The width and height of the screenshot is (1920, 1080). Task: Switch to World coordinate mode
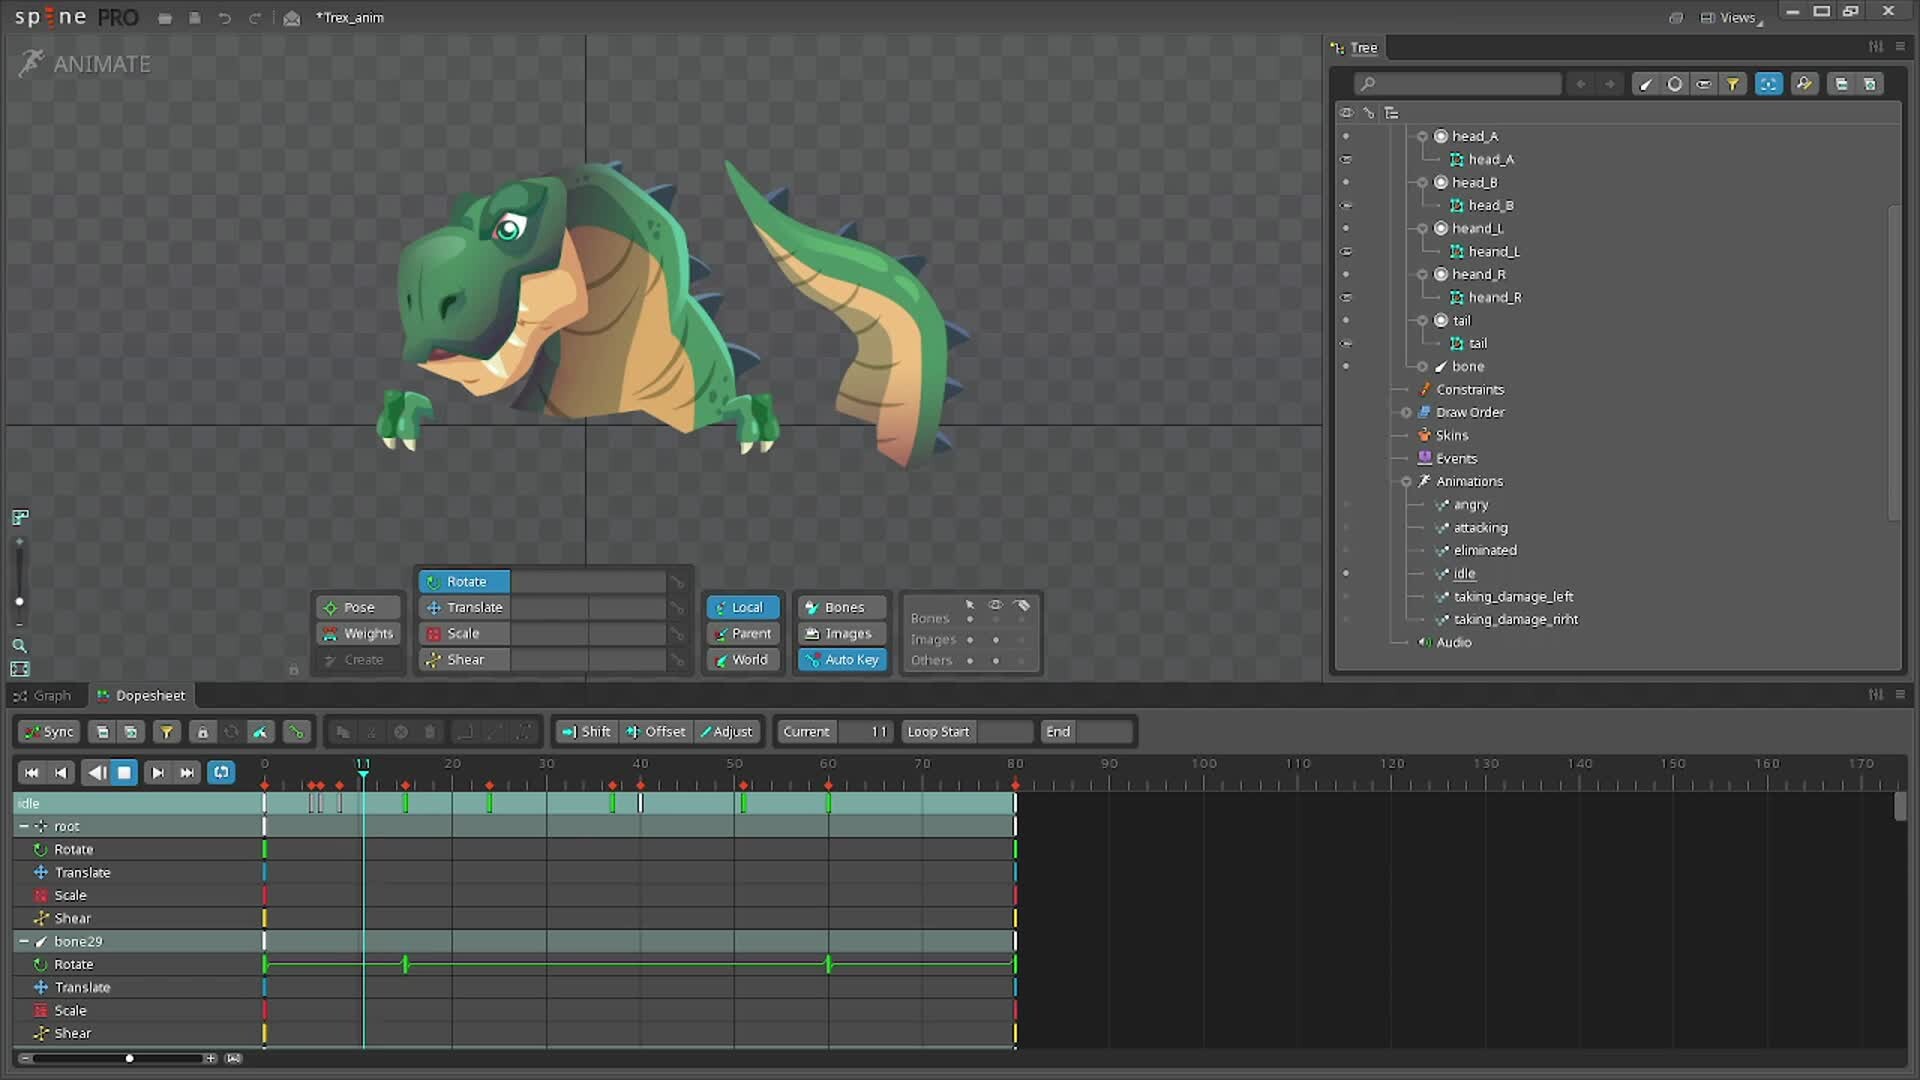(742, 659)
